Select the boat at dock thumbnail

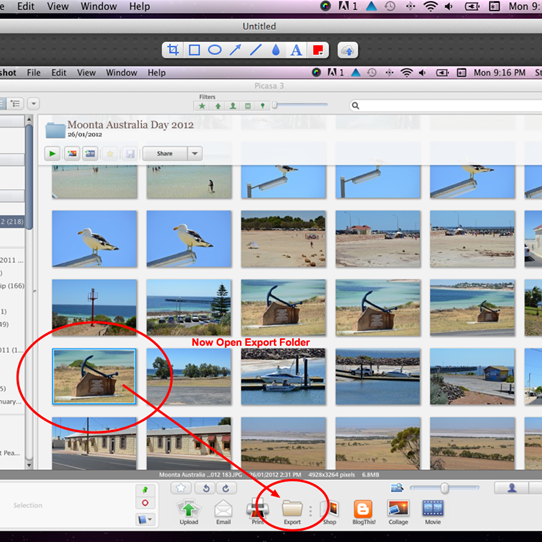pos(283,376)
